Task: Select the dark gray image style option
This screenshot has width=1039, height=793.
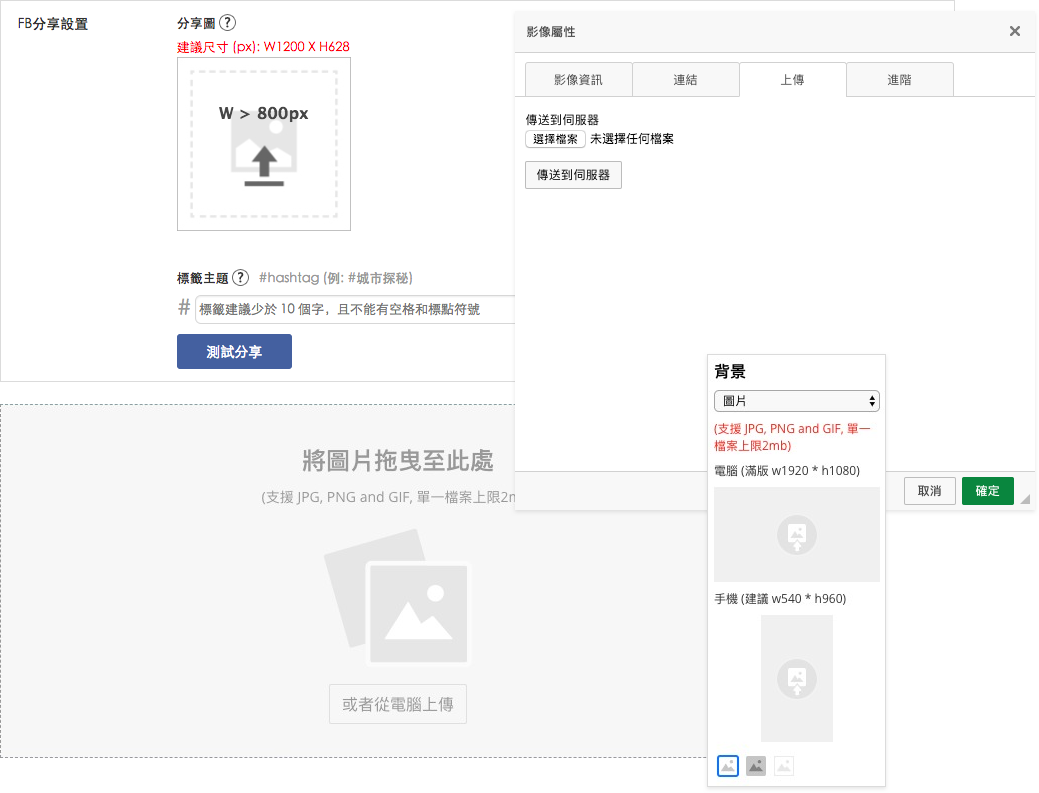Action: (x=756, y=766)
